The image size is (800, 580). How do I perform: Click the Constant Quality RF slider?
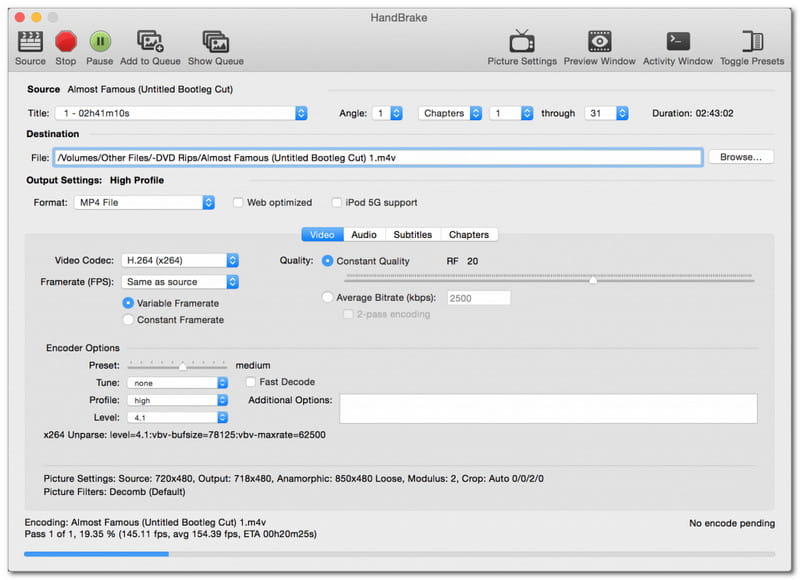pos(593,280)
